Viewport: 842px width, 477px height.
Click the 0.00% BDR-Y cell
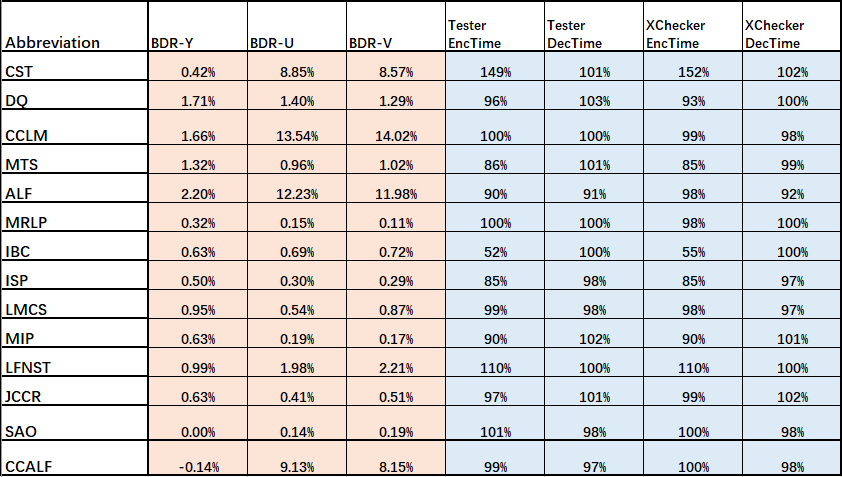(198, 423)
